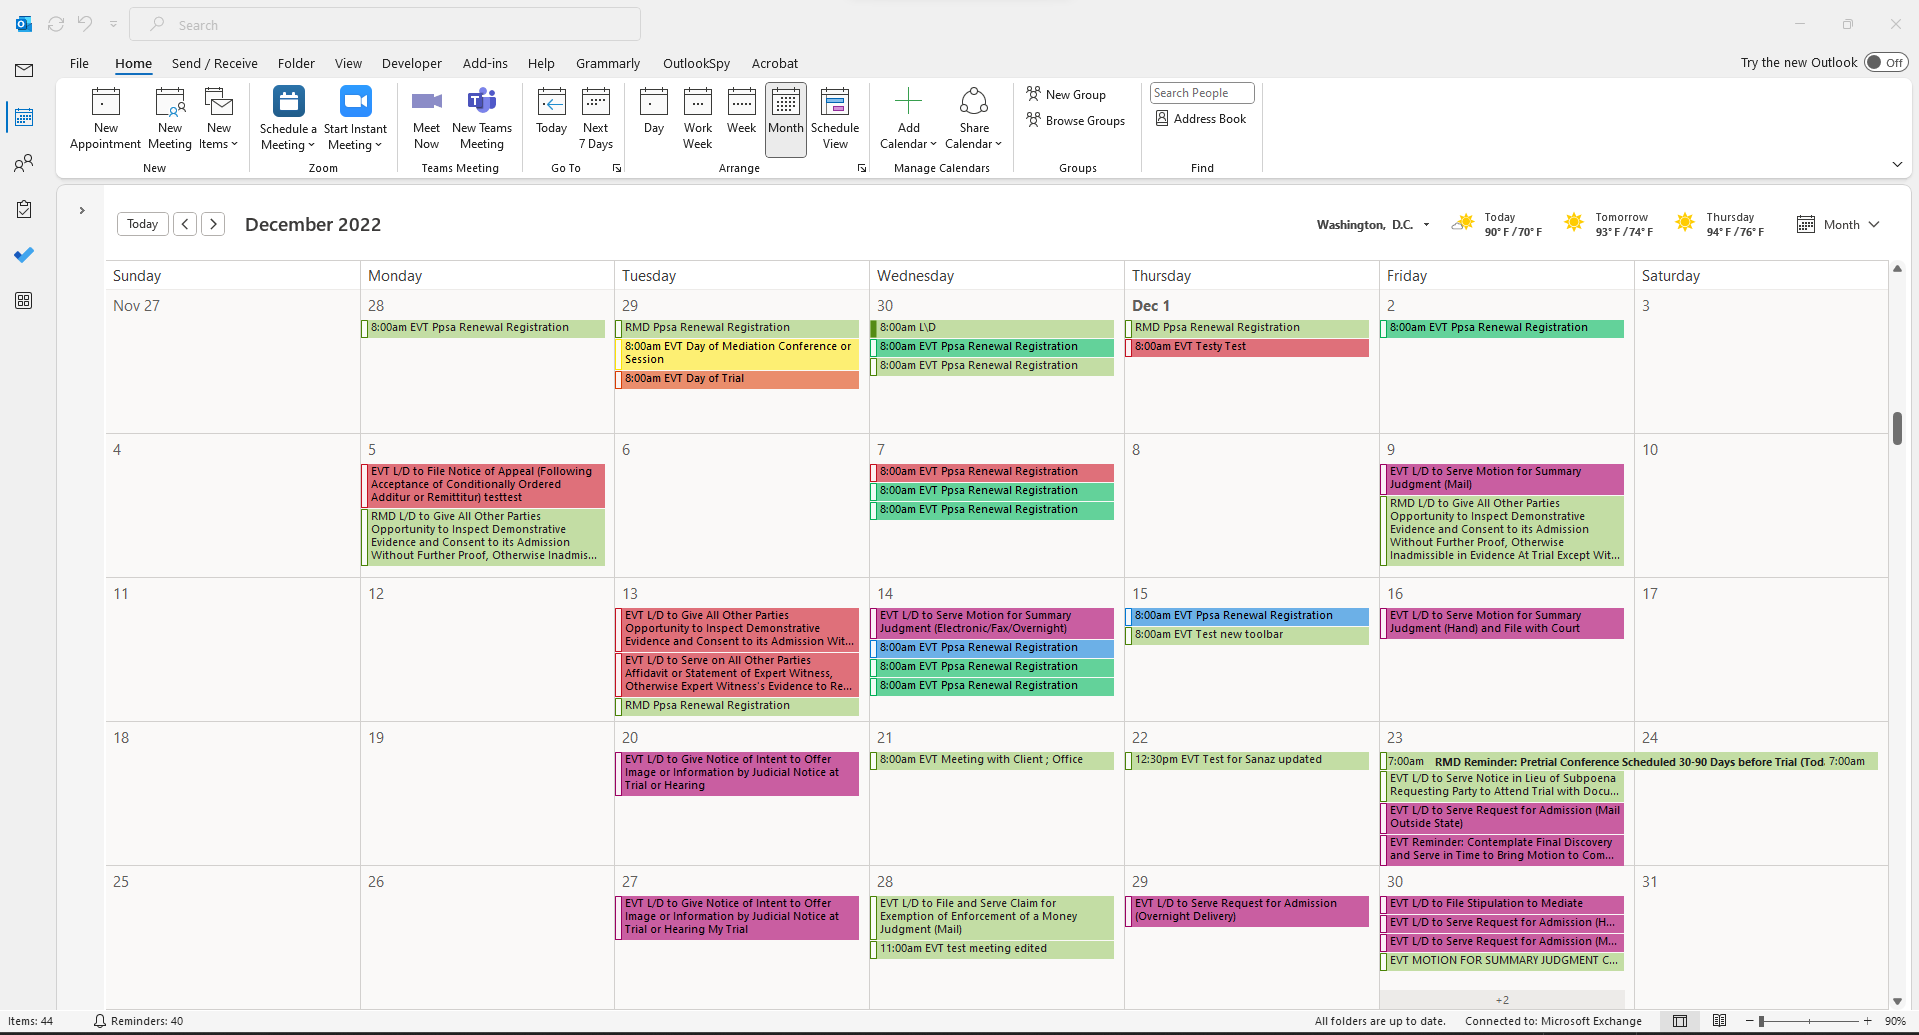
Task: Open the People module in the sidebar
Action: pos(24,163)
